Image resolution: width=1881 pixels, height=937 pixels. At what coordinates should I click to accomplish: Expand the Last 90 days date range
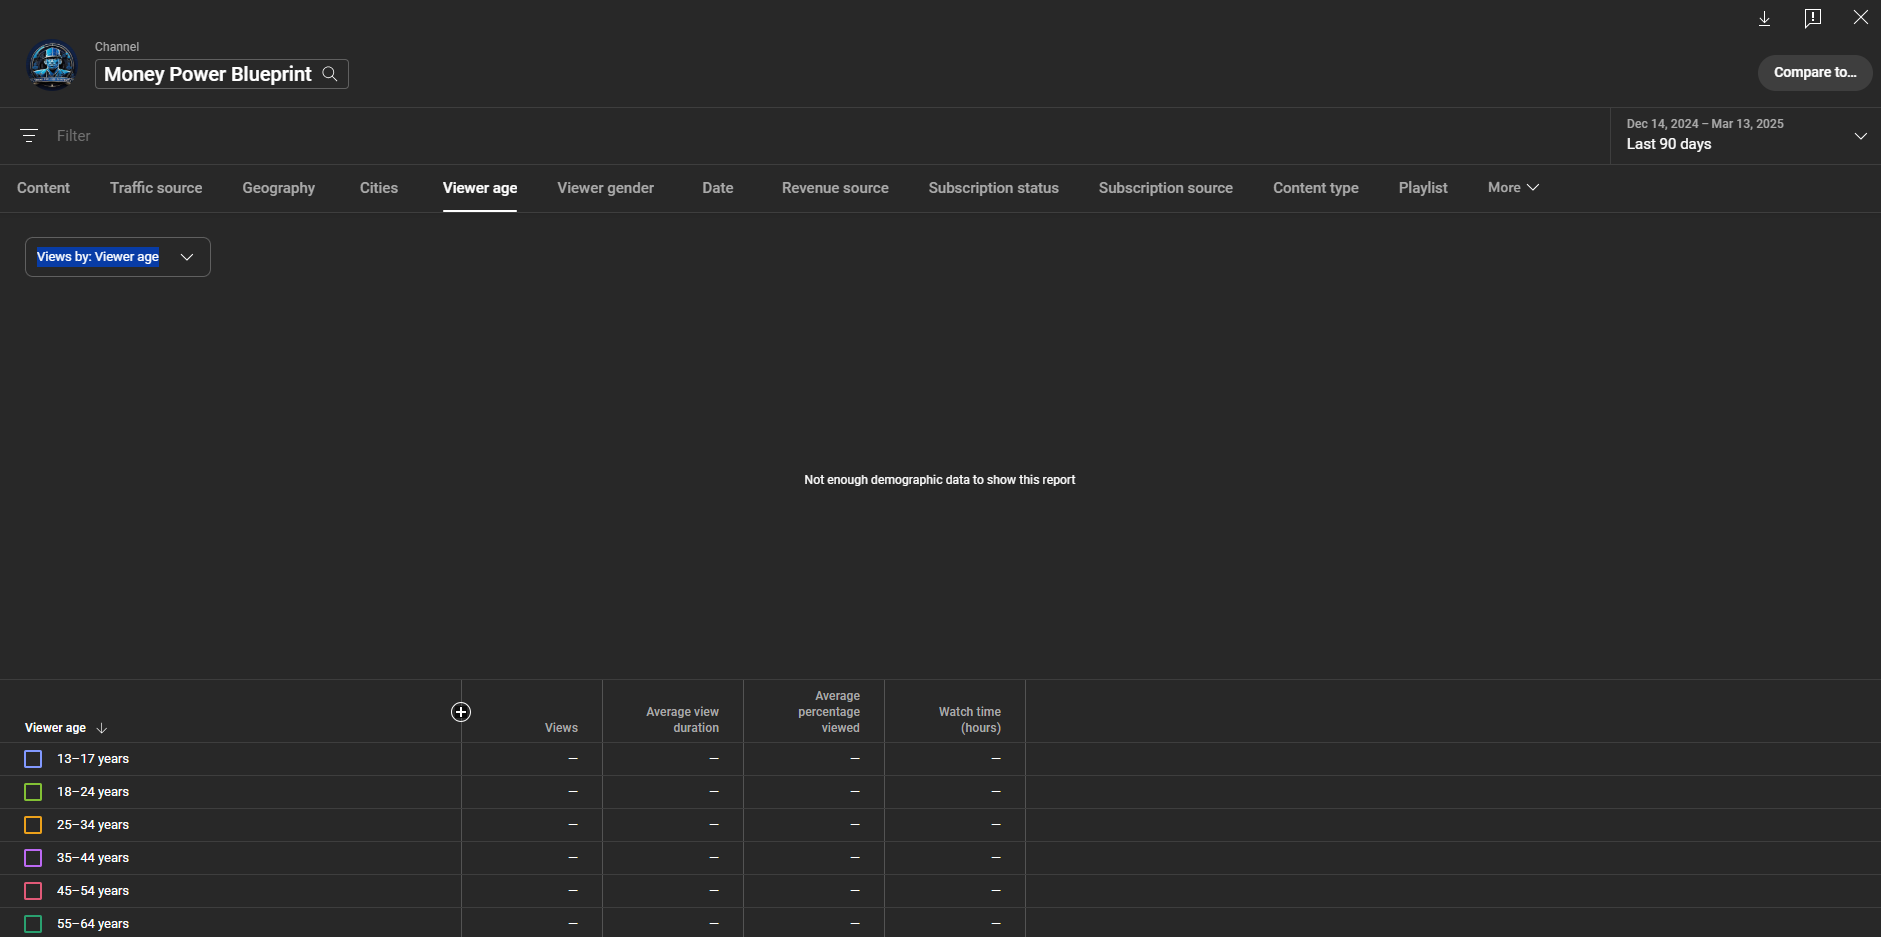pos(1746,135)
